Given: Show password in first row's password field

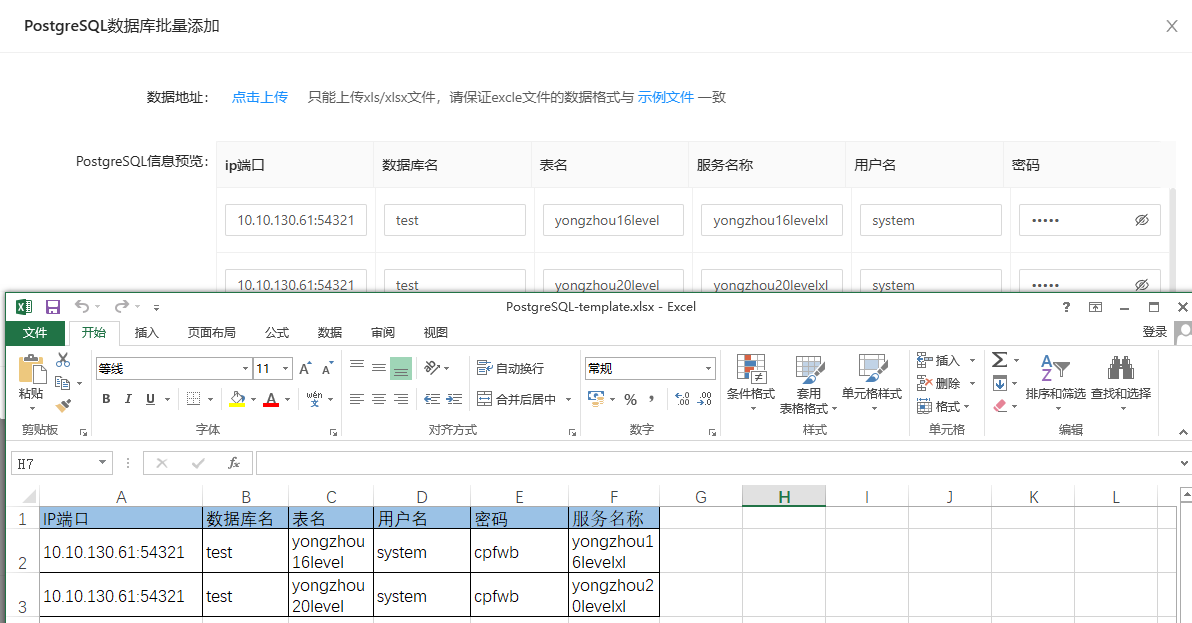Looking at the screenshot, I should click(1141, 220).
